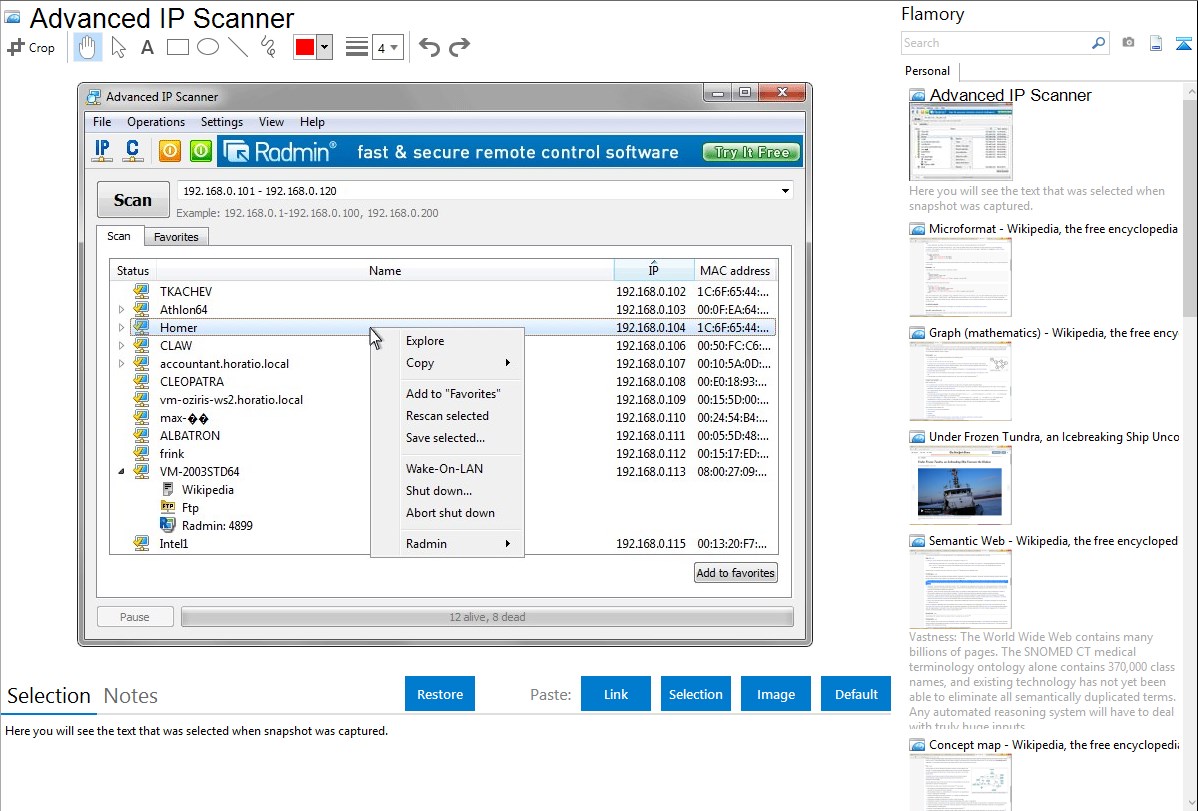This screenshot has height=811, width=1198.
Task: Collapse the VM-2003STD64 node
Action: pos(121,472)
